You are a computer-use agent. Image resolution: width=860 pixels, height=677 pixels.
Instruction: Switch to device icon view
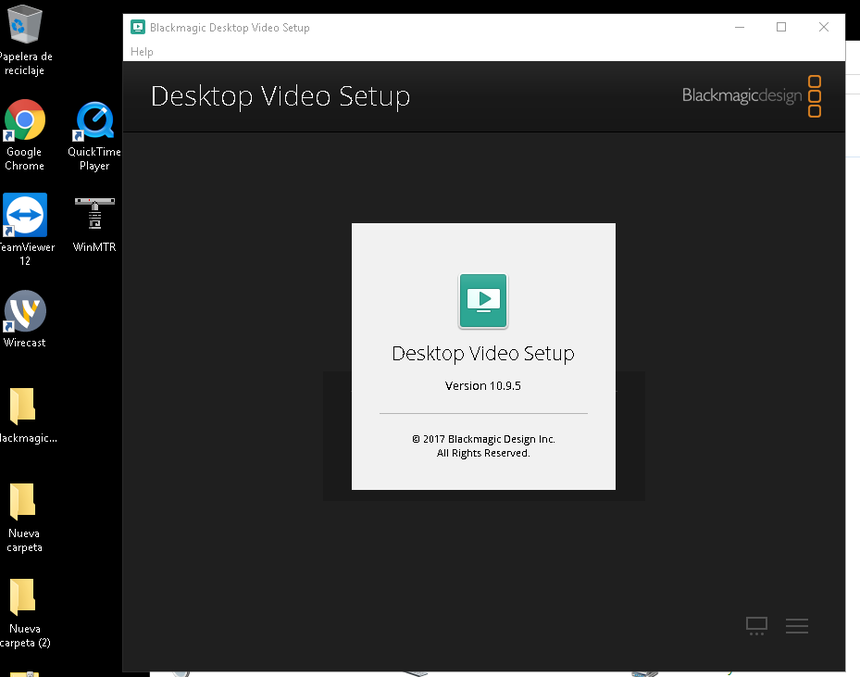click(x=756, y=626)
